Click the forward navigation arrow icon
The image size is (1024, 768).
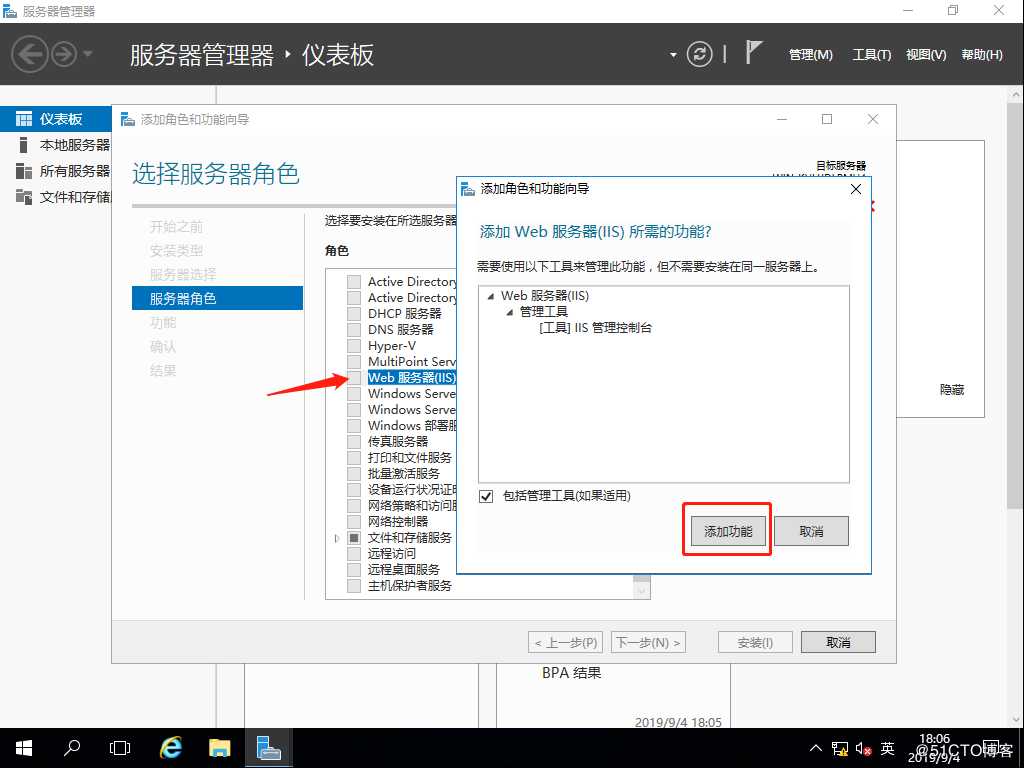[64, 54]
